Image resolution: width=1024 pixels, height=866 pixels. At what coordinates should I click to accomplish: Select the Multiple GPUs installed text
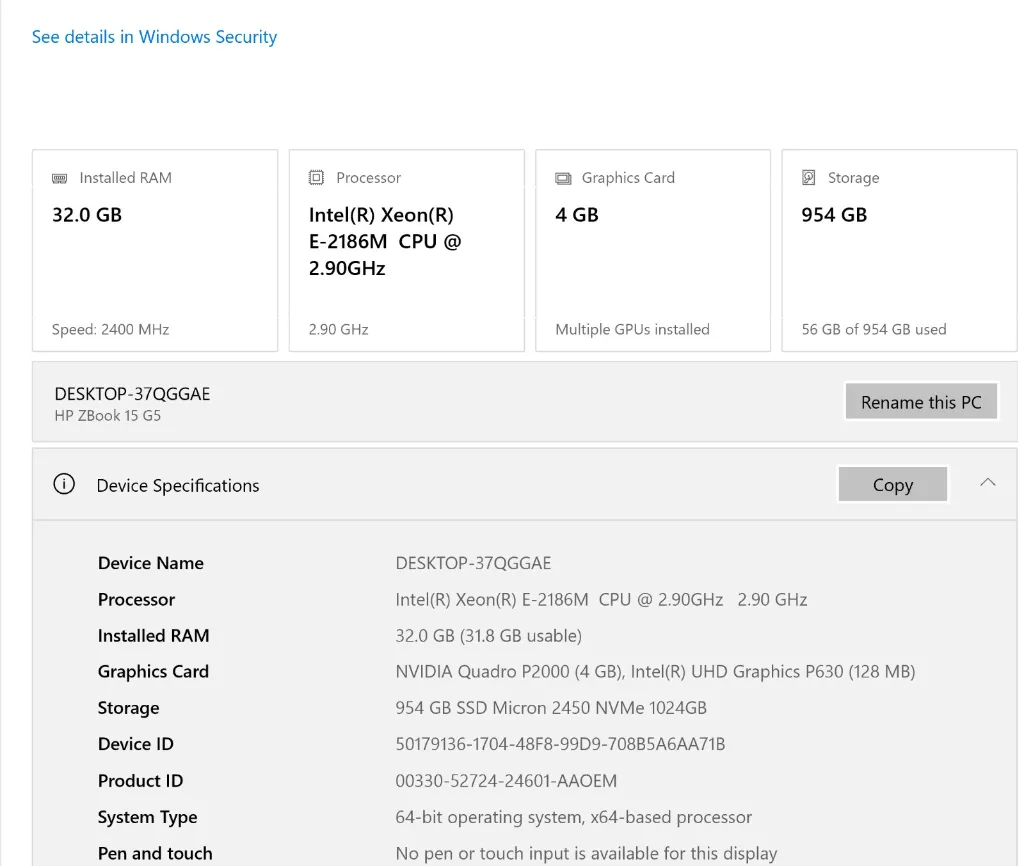pos(632,329)
